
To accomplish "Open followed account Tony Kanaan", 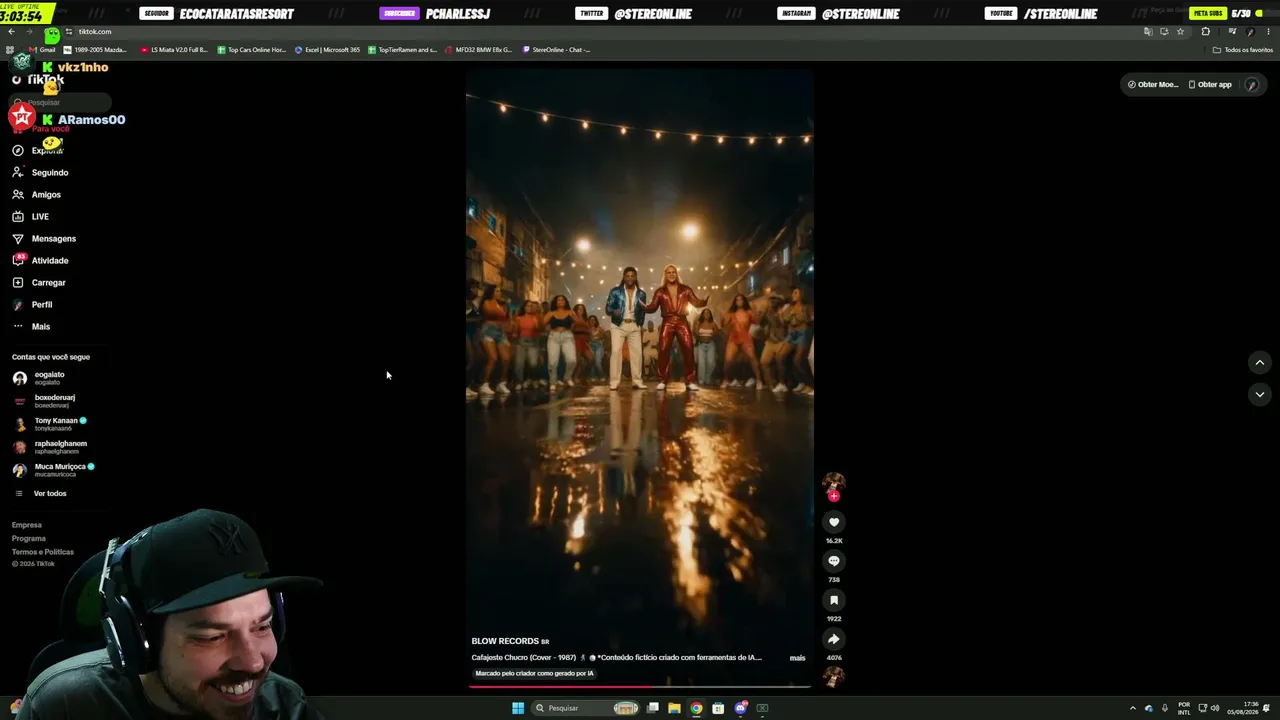I will 50,424.
